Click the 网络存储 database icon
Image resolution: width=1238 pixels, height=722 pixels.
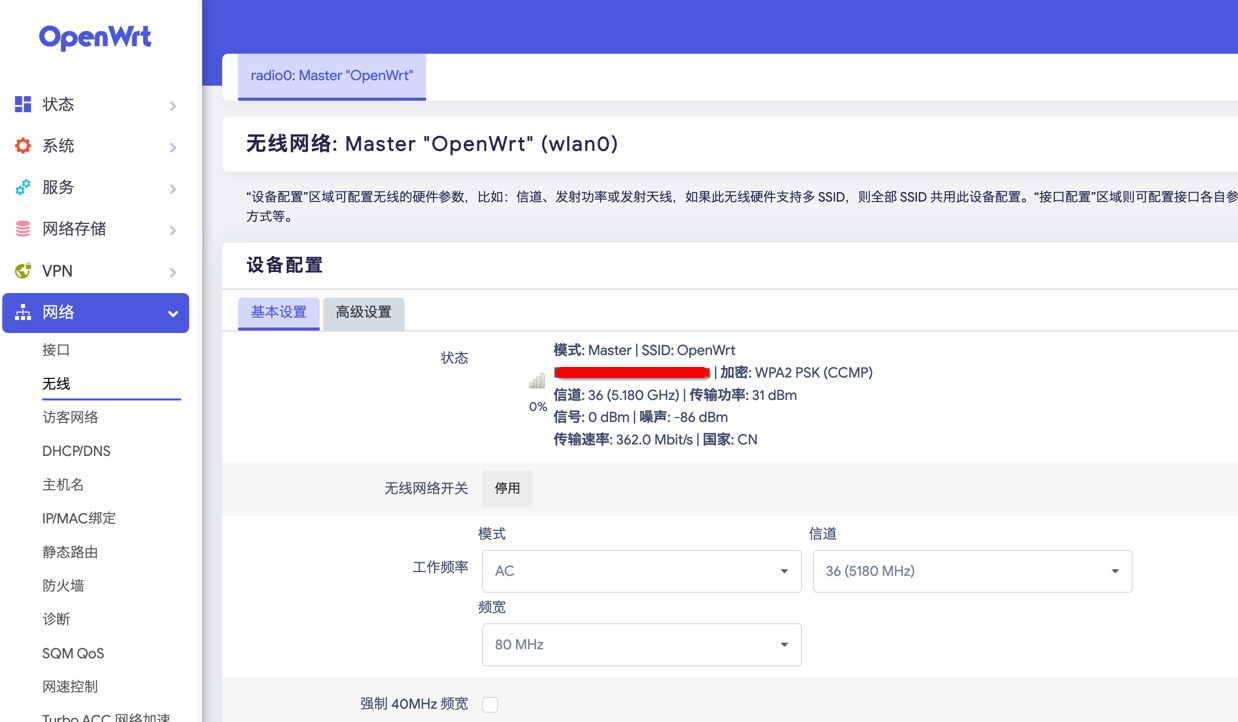(23, 229)
